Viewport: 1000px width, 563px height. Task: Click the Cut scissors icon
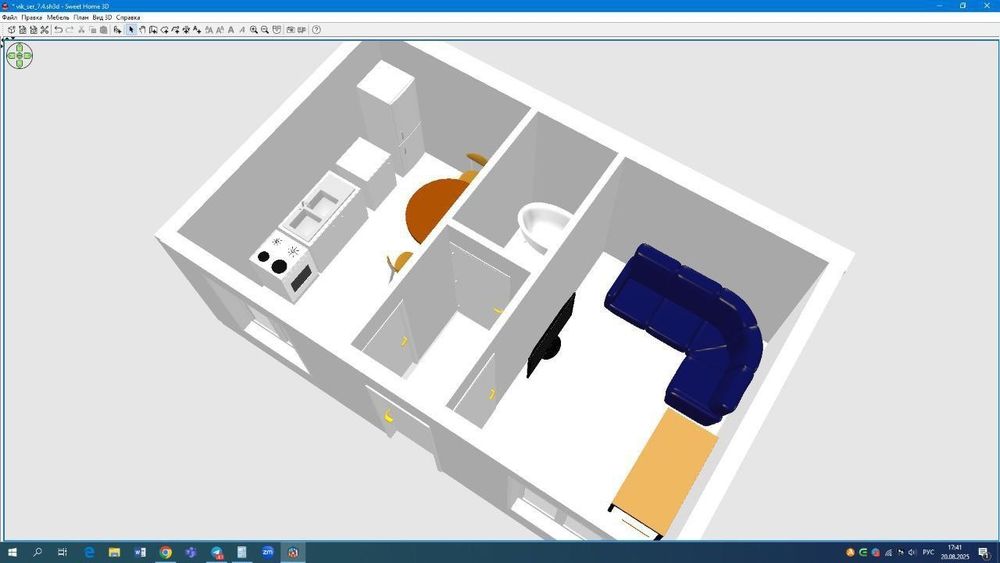[x=81, y=30]
